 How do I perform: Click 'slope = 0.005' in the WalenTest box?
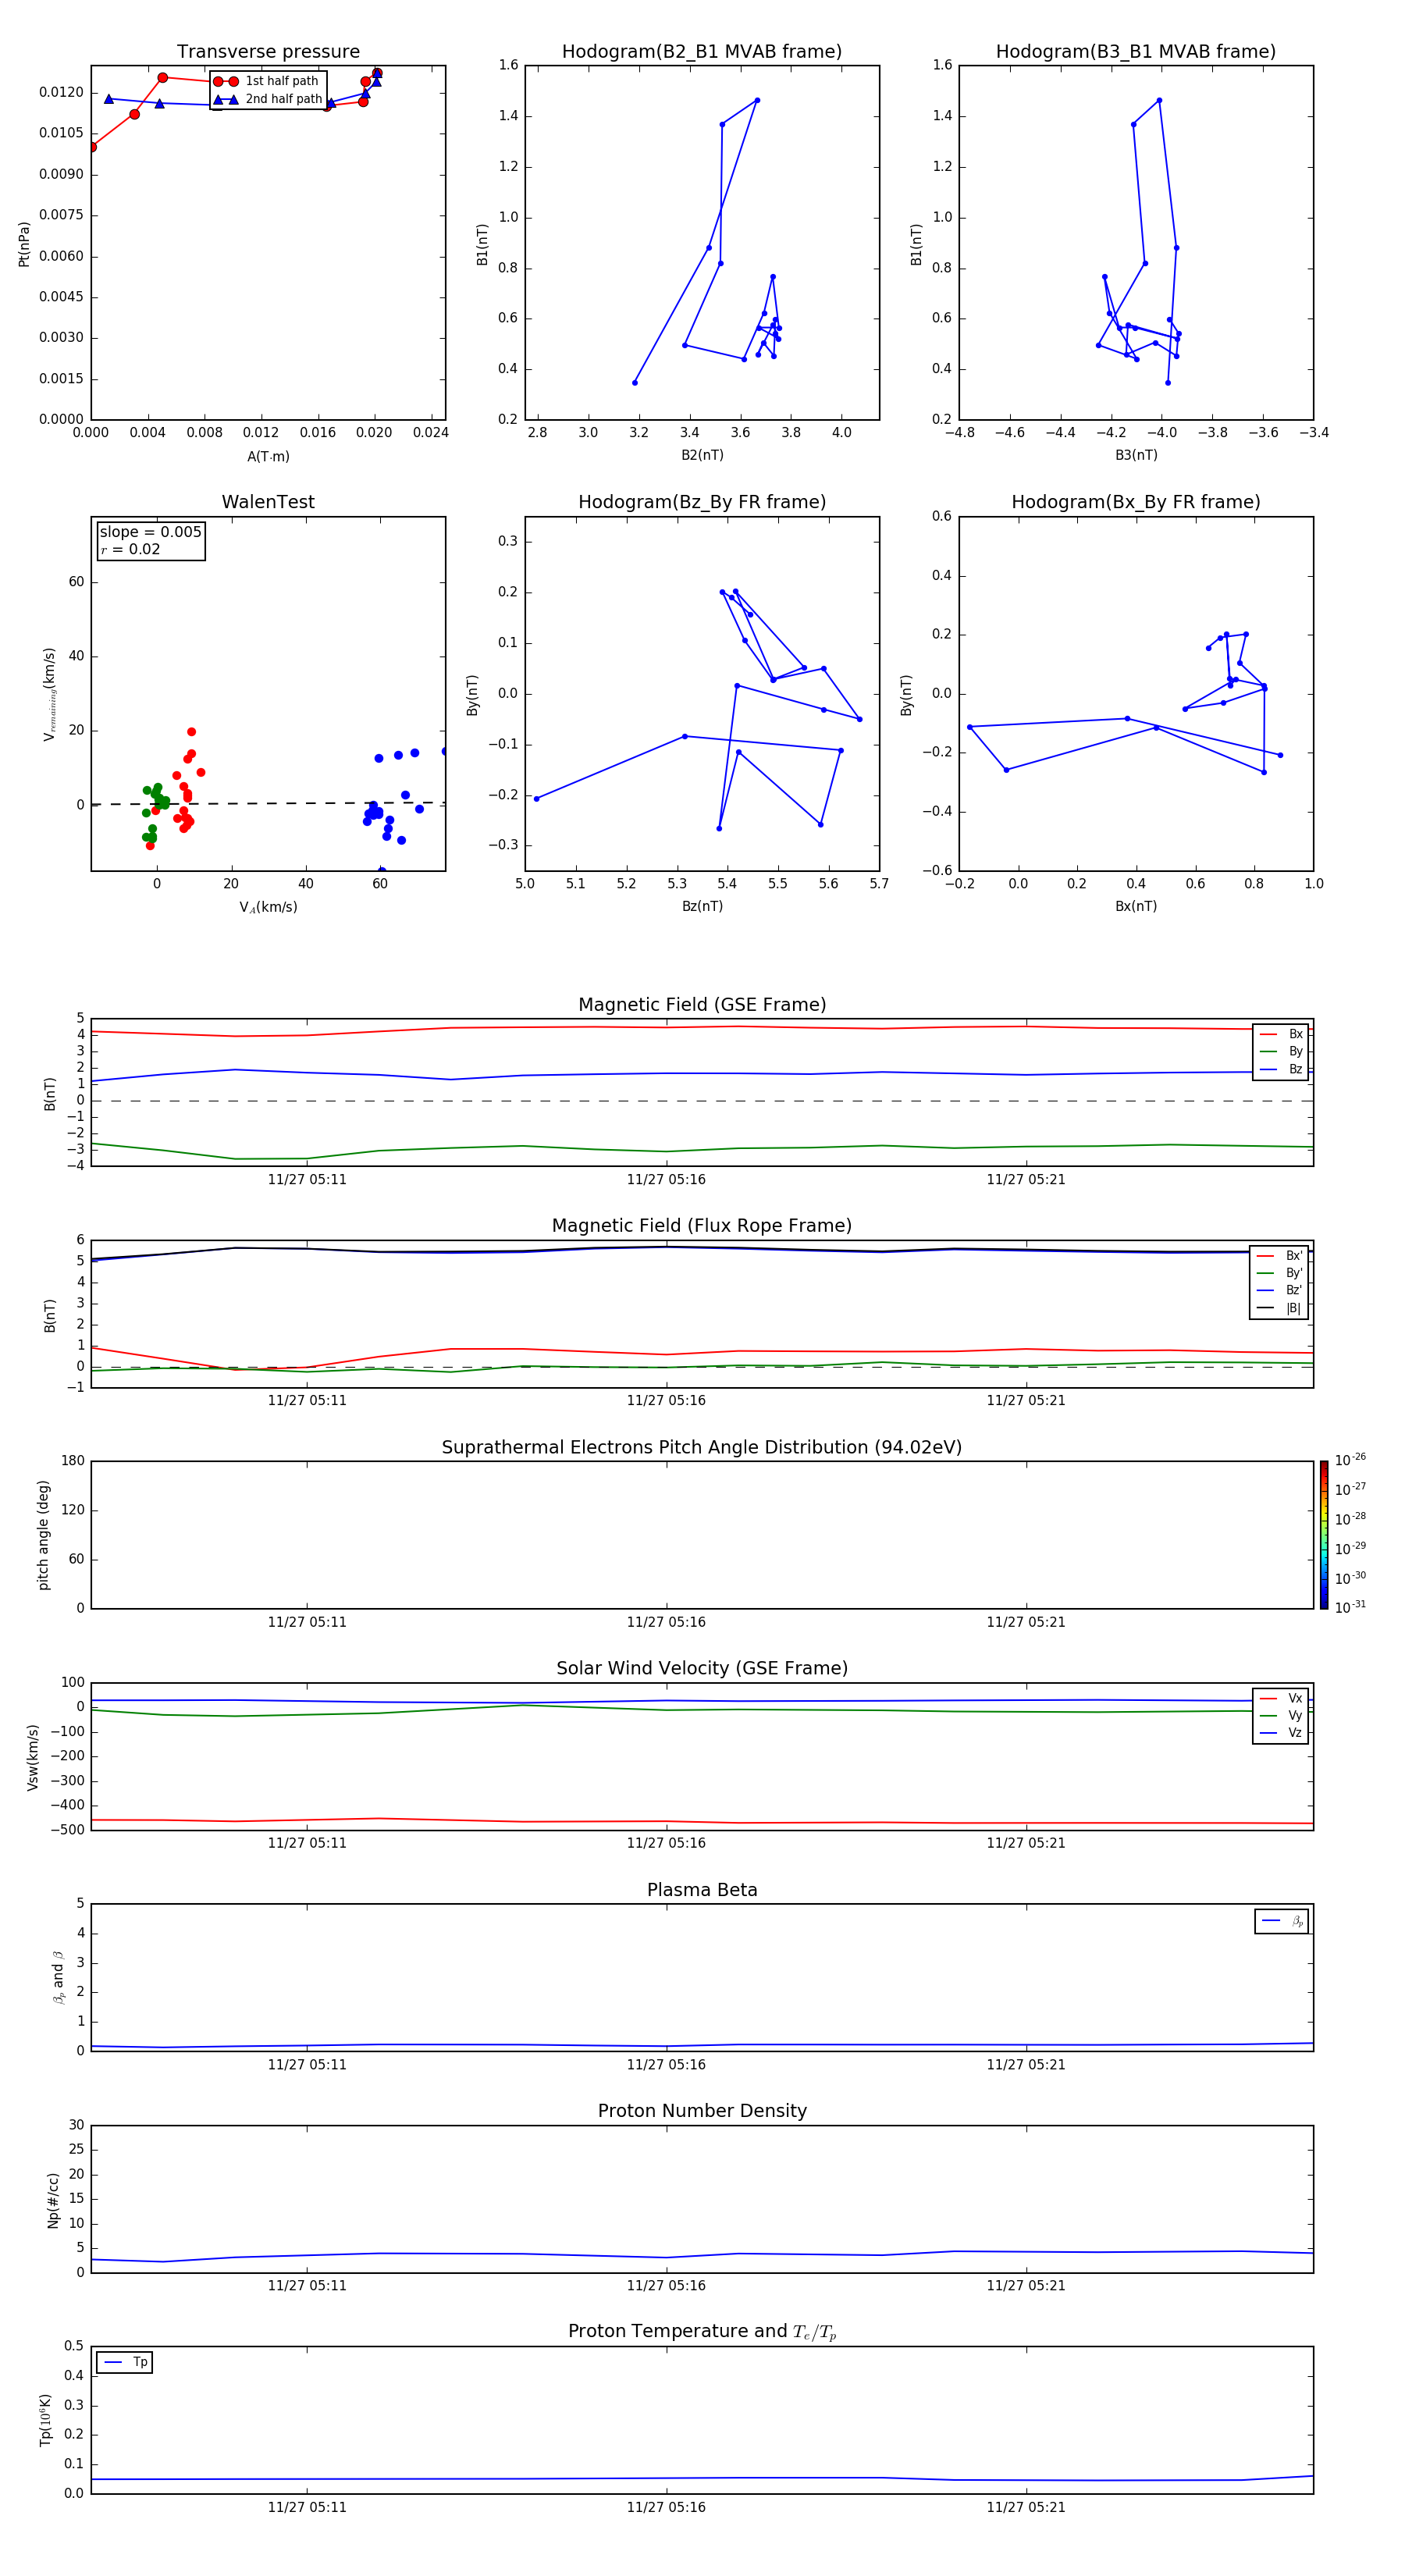151,532
